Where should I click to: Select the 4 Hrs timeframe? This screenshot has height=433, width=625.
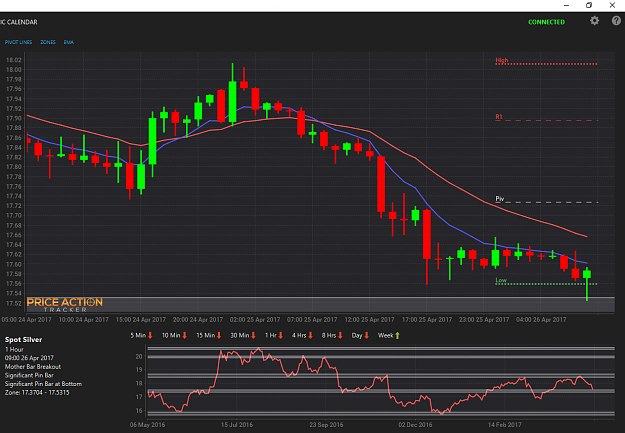coord(299,335)
